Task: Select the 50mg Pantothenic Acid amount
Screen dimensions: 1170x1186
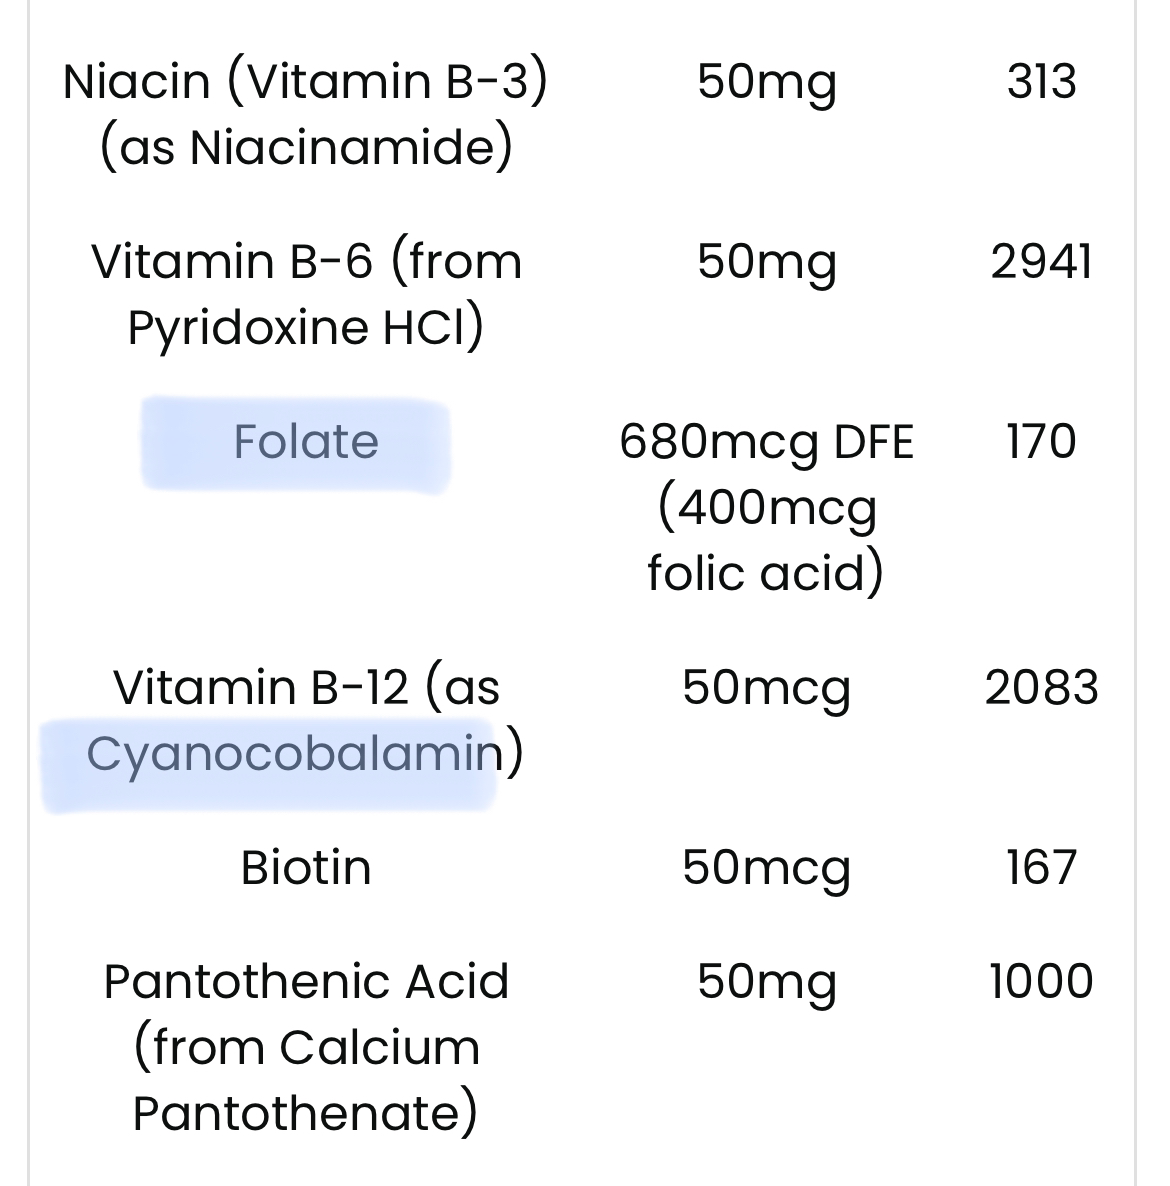Action: pyautogui.click(x=767, y=984)
